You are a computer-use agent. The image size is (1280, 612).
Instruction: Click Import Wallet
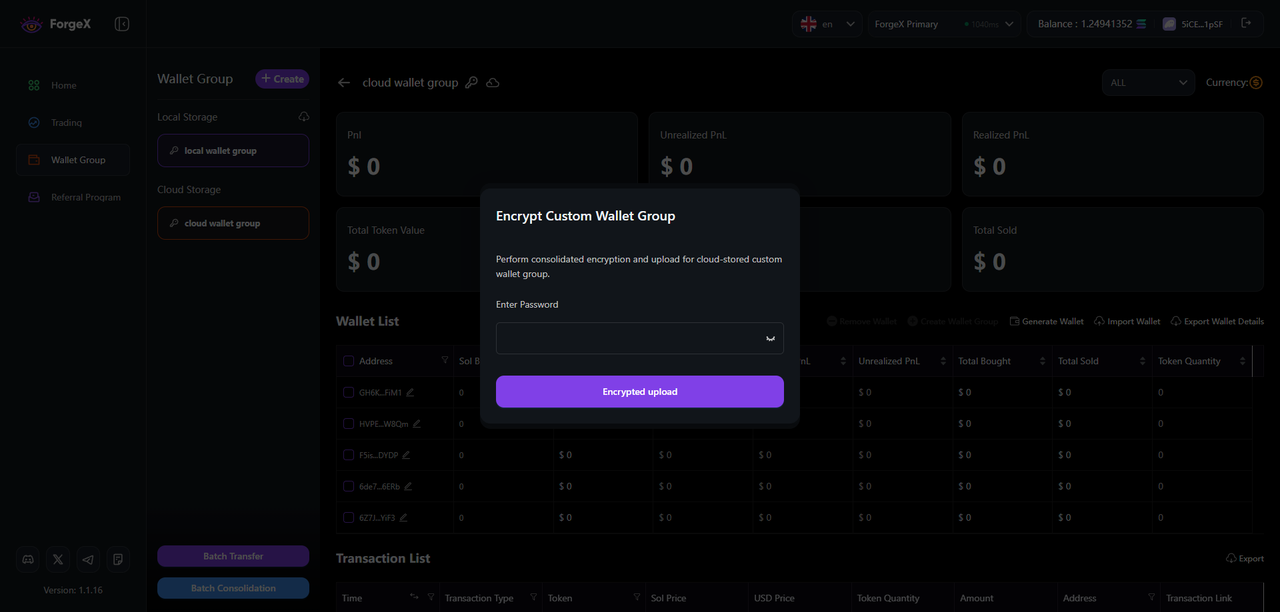pos(1127,322)
